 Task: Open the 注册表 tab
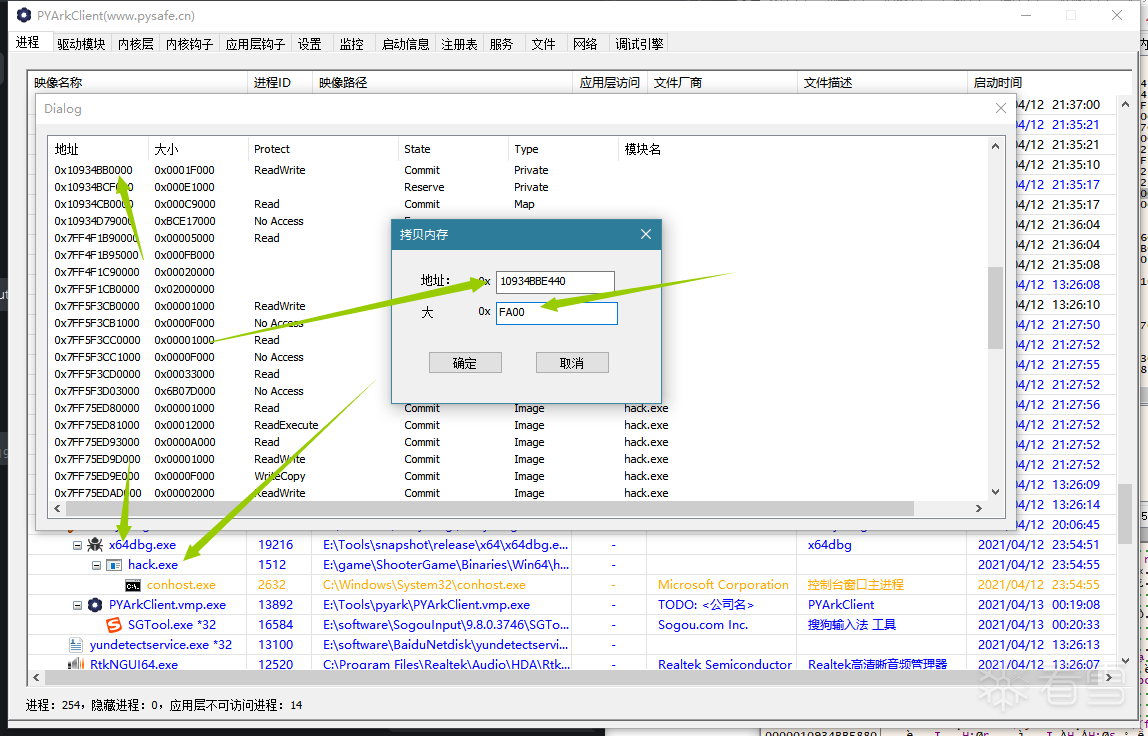click(459, 44)
